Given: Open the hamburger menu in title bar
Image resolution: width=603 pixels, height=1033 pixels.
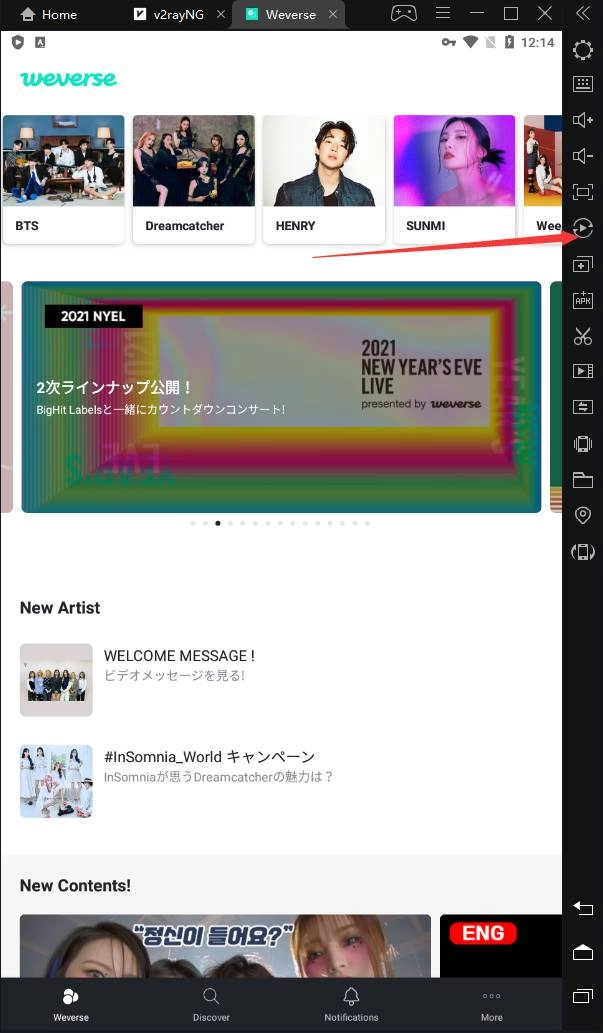Looking at the screenshot, I should pos(443,13).
